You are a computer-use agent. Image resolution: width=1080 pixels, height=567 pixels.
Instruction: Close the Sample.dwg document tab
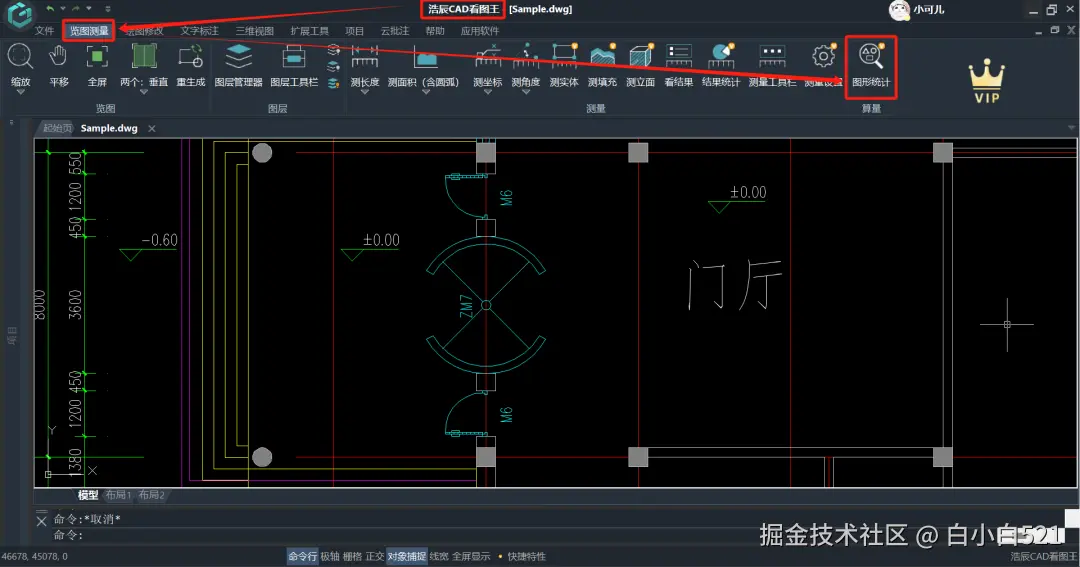click(152, 128)
